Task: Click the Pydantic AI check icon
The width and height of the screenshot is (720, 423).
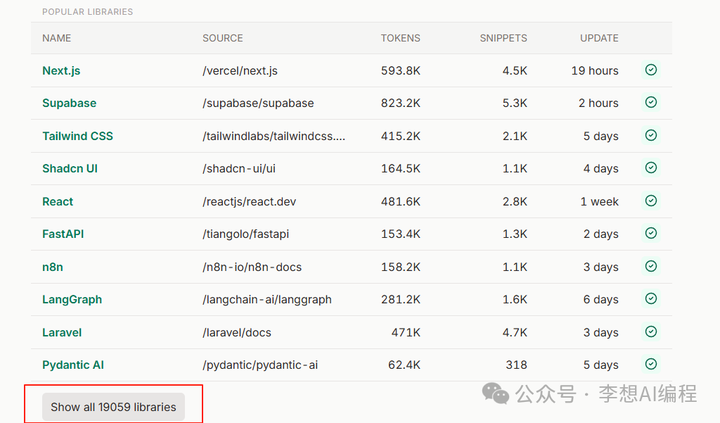Action: point(651,364)
